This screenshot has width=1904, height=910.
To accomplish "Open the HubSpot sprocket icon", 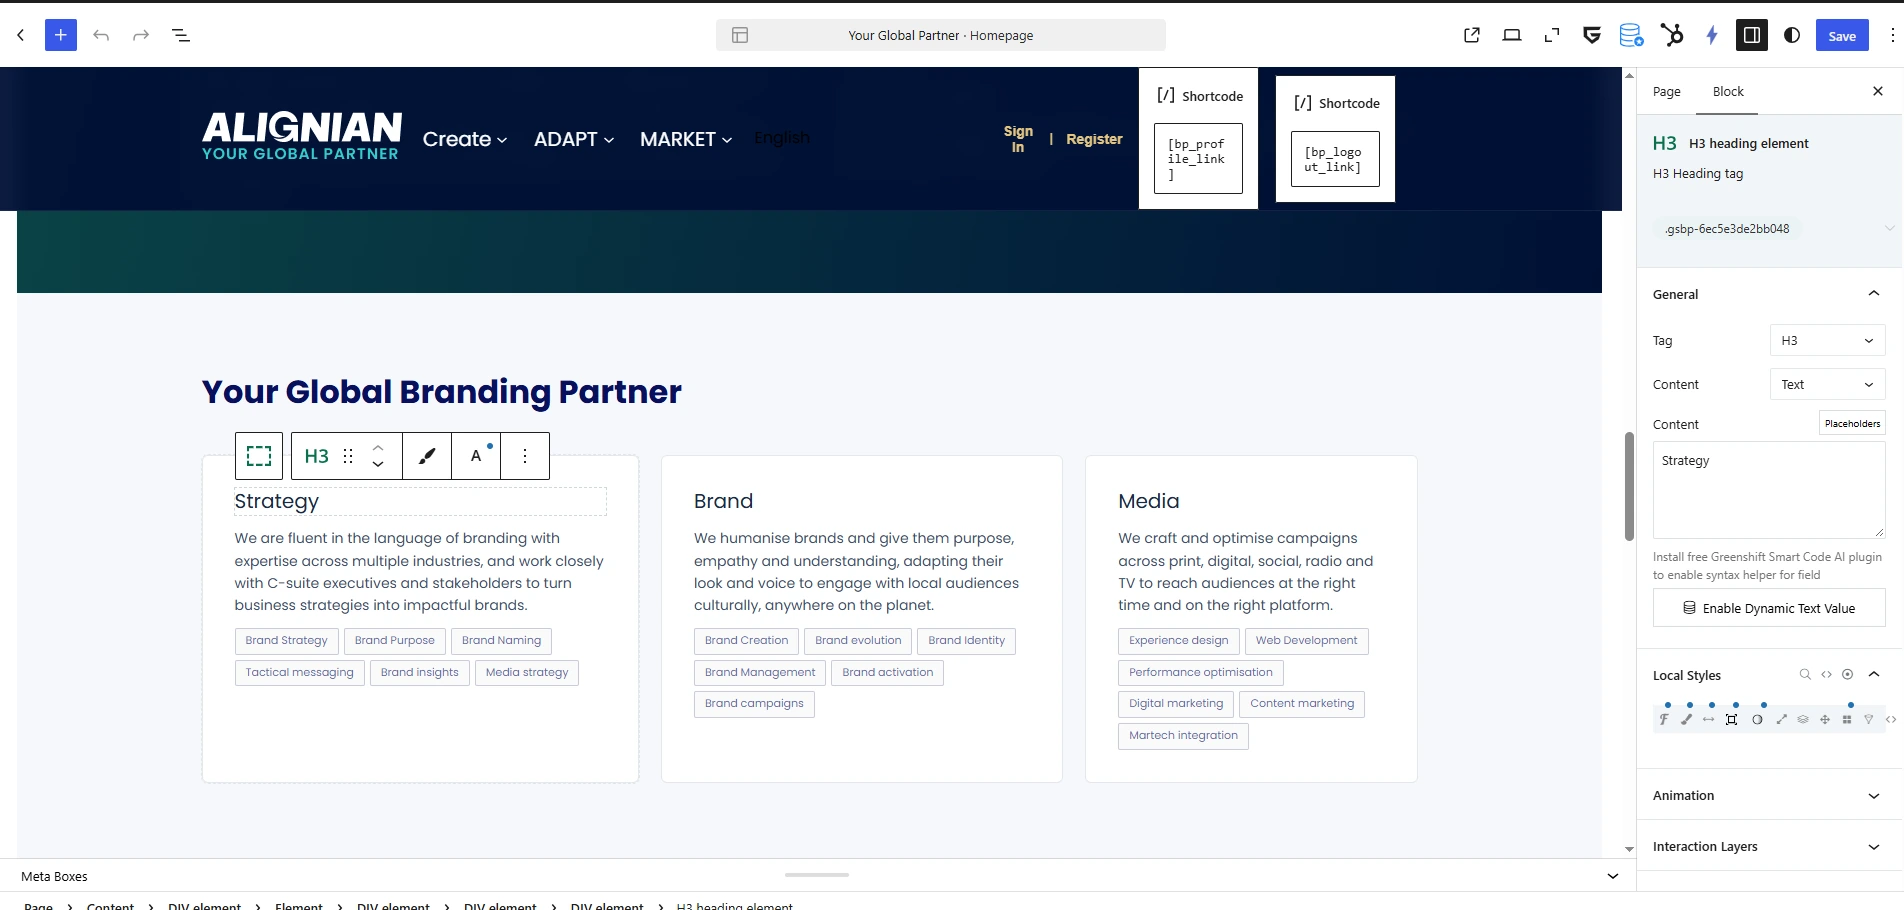I will point(1672,35).
